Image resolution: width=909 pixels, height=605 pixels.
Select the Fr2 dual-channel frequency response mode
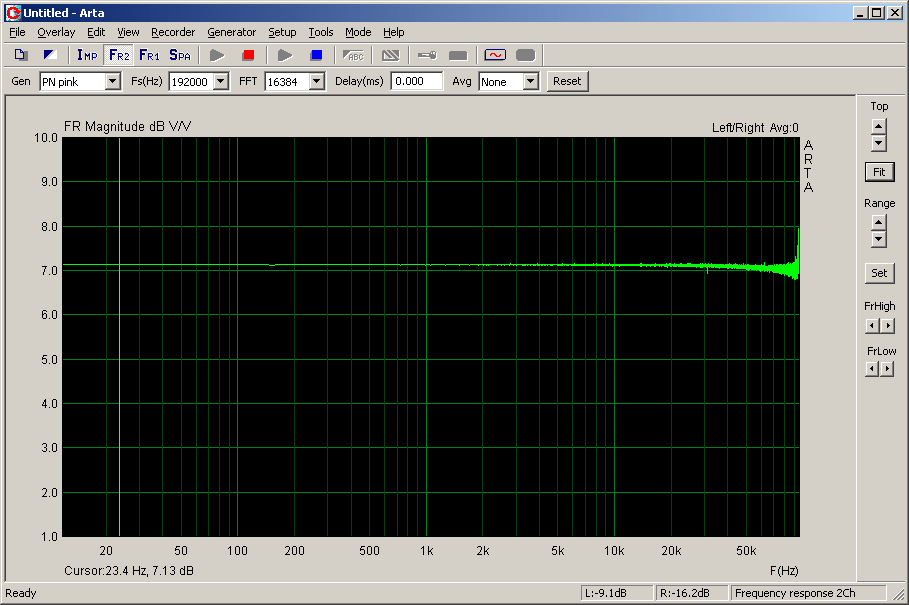coord(119,55)
